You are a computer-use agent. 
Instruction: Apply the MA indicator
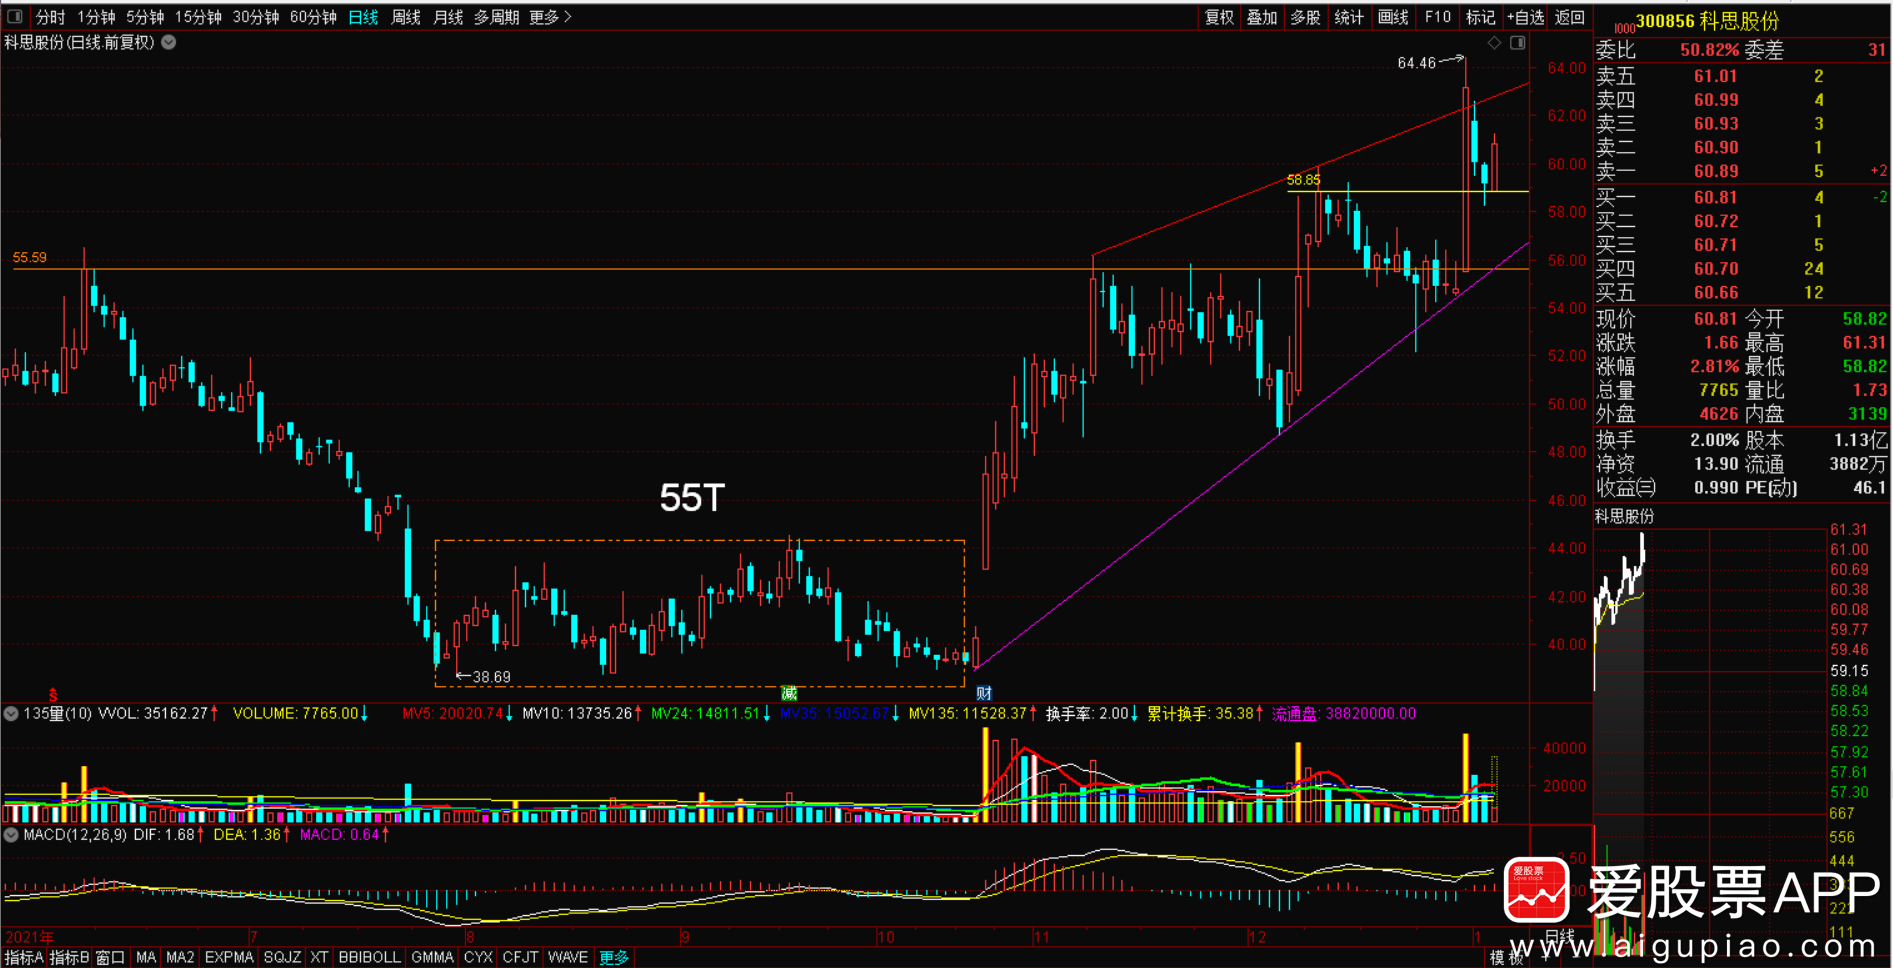[146, 957]
